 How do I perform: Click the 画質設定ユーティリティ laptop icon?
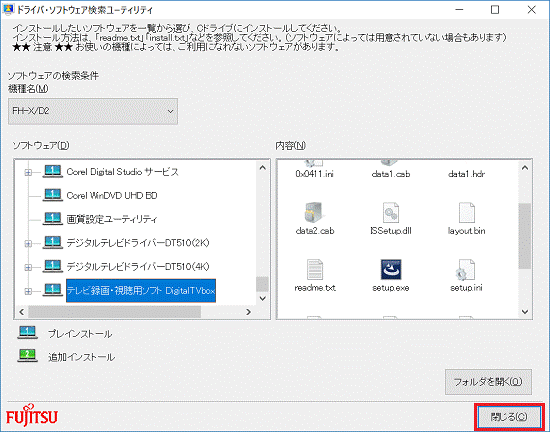pos(53,219)
